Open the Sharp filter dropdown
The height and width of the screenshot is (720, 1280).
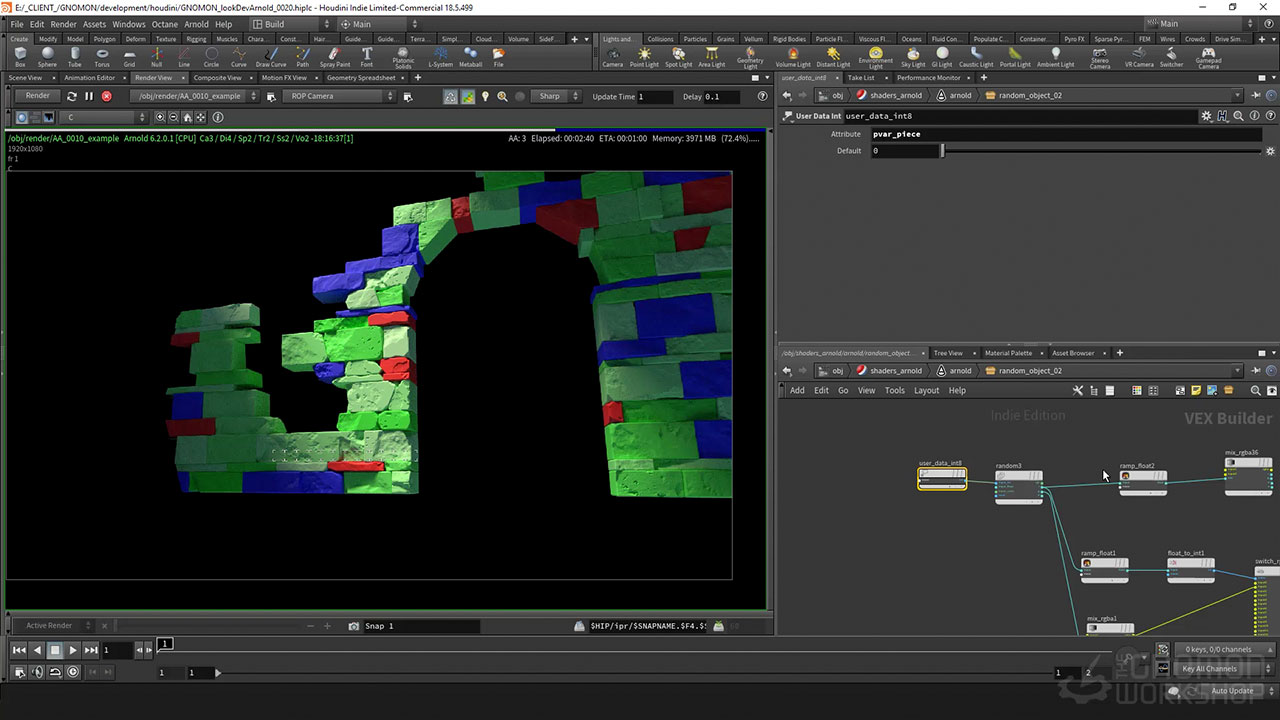tap(556, 96)
